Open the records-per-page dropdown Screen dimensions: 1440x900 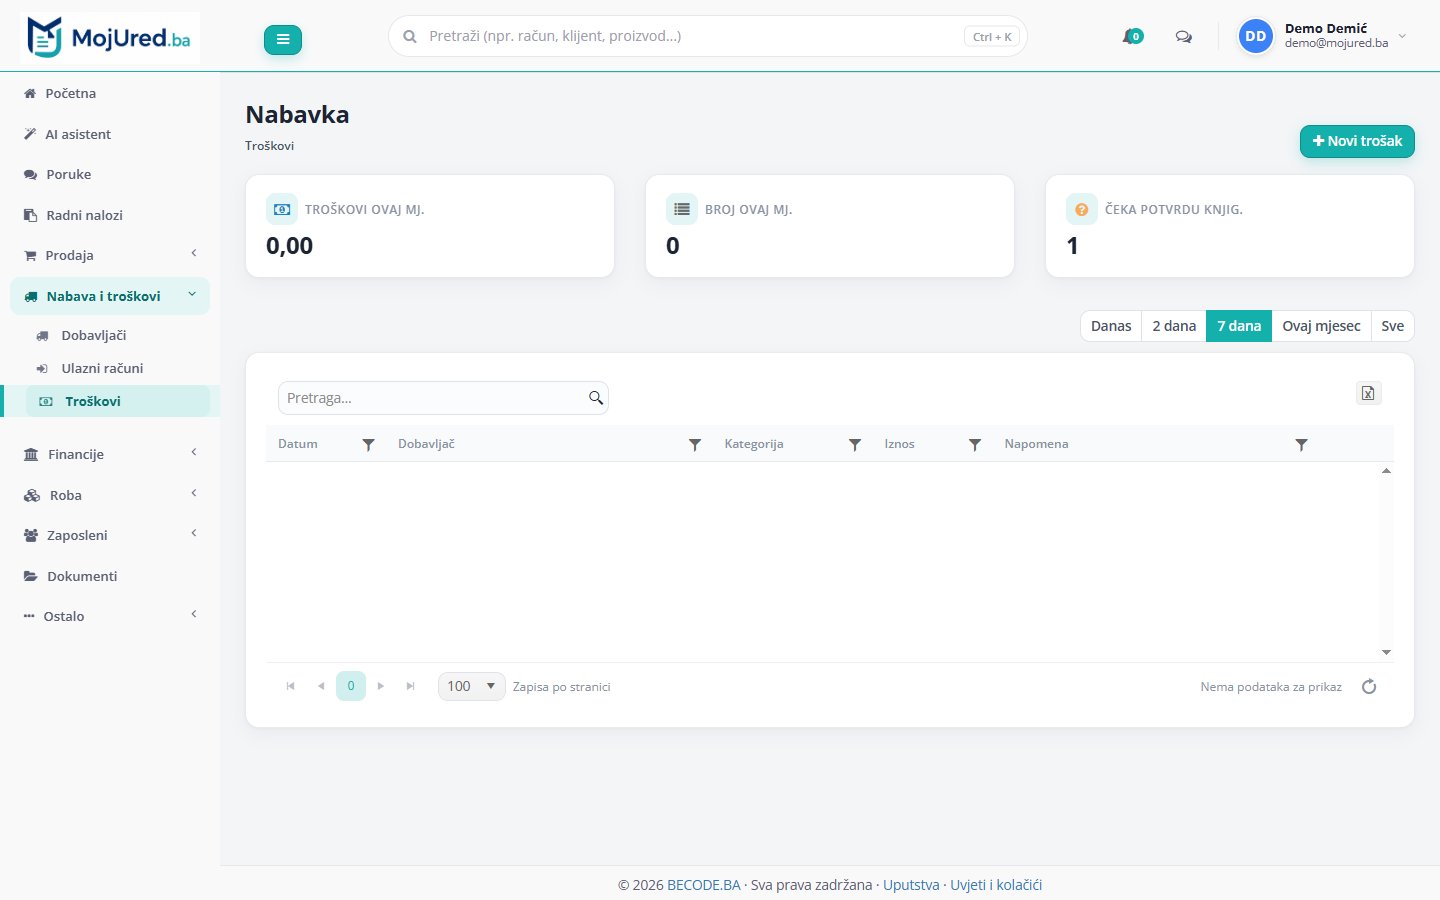click(472, 686)
